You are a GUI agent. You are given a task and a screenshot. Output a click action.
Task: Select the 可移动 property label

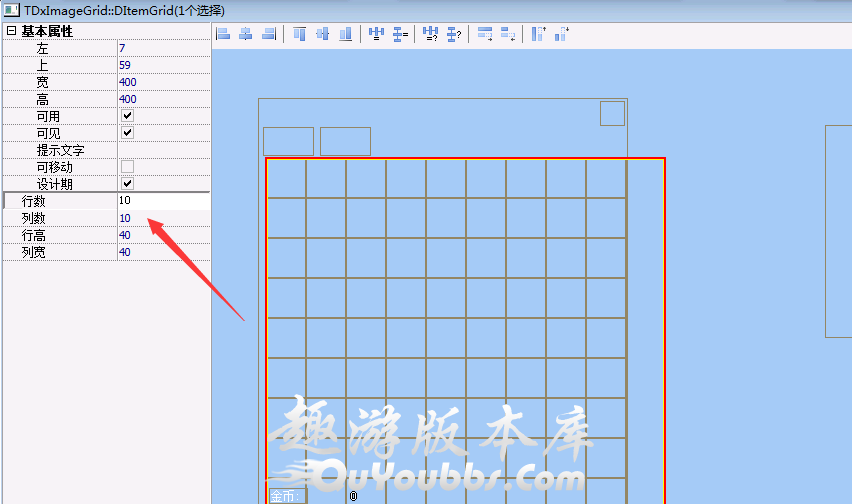tap(54, 167)
